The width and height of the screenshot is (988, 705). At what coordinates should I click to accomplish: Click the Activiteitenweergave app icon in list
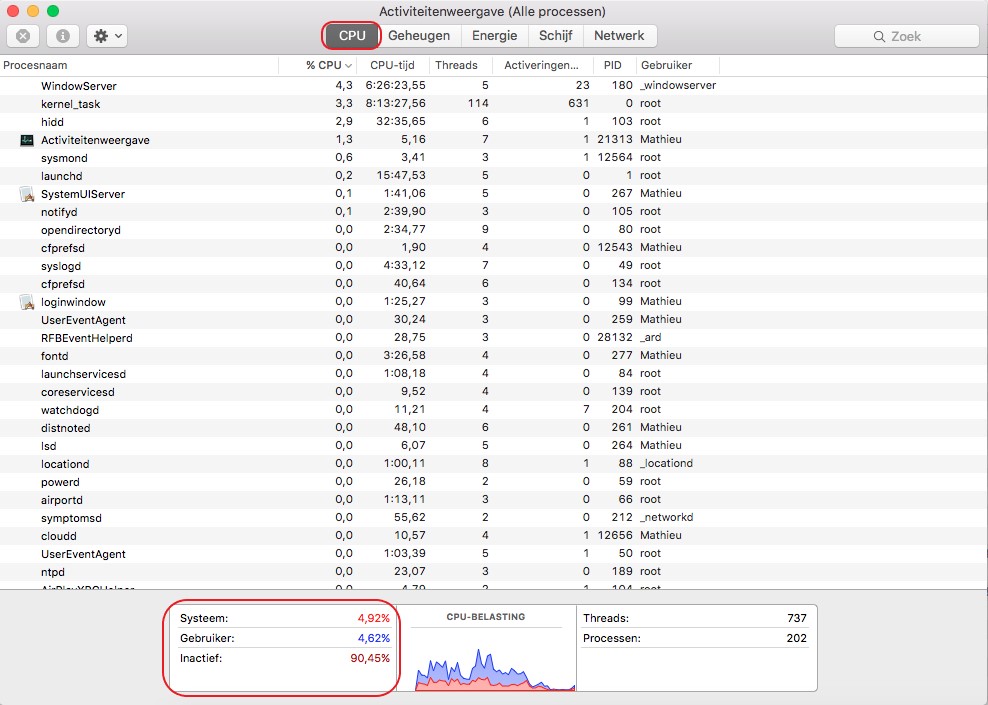point(27,140)
